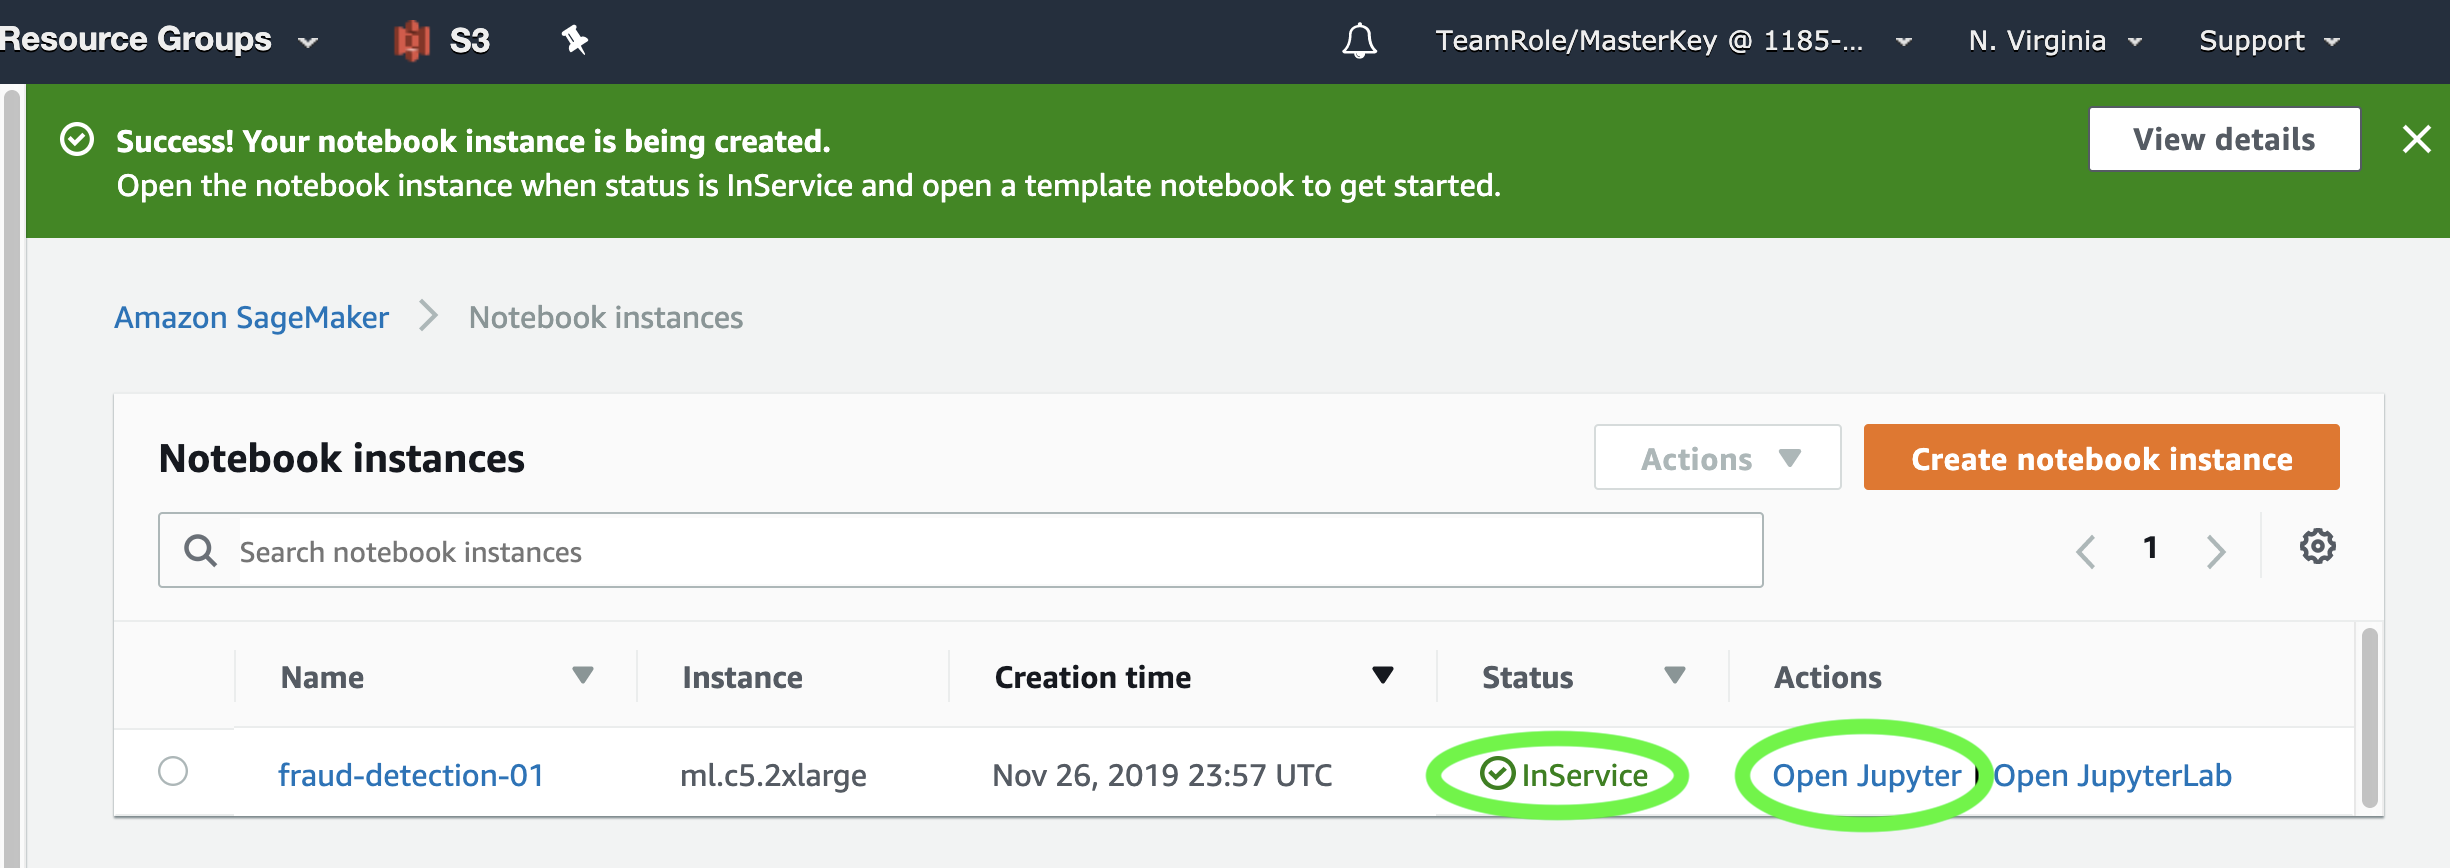This screenshot has width=2450, height=868.
Task: Select the fraud-detection-01 radio button
Action: click(173, 771)
